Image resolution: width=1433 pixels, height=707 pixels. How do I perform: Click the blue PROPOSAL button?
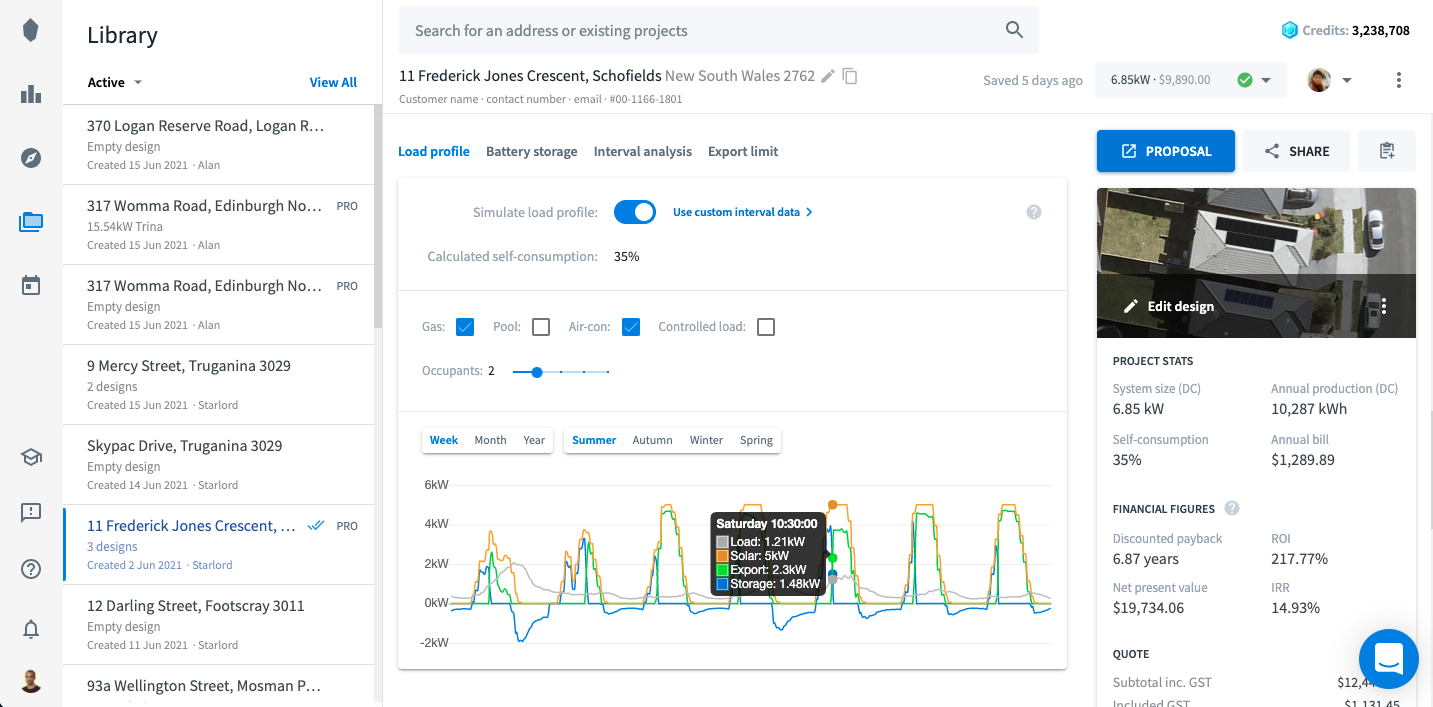pos(1165,150)
